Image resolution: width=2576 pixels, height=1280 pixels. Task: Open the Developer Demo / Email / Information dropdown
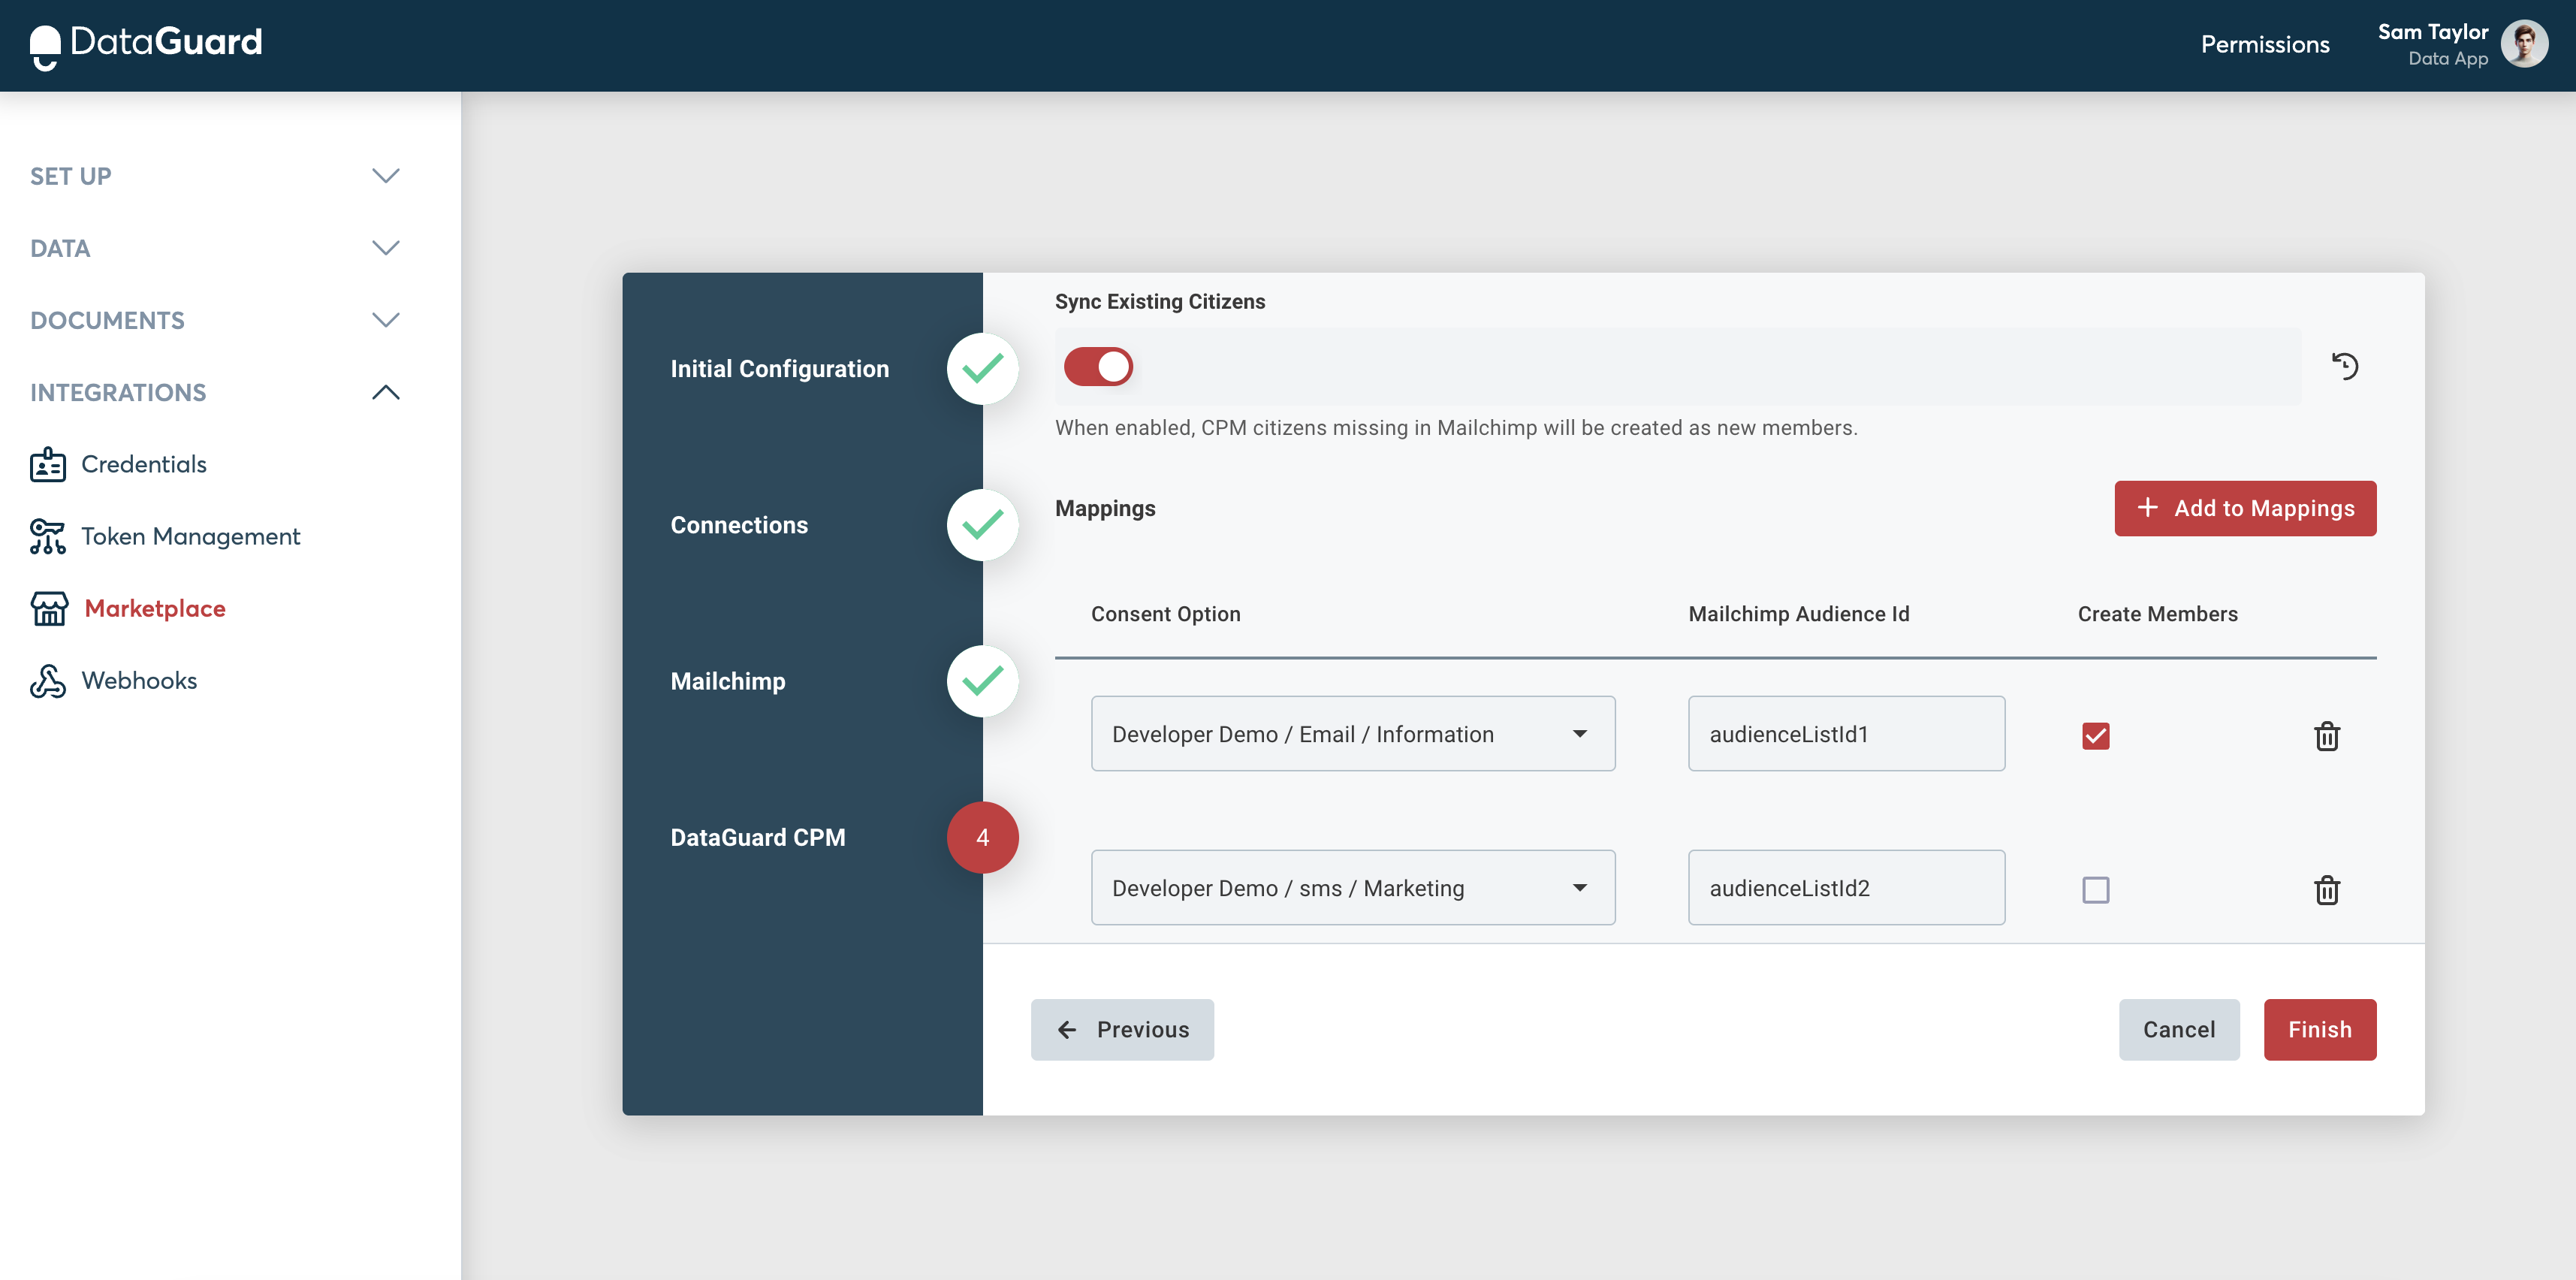coord(1352,734)
